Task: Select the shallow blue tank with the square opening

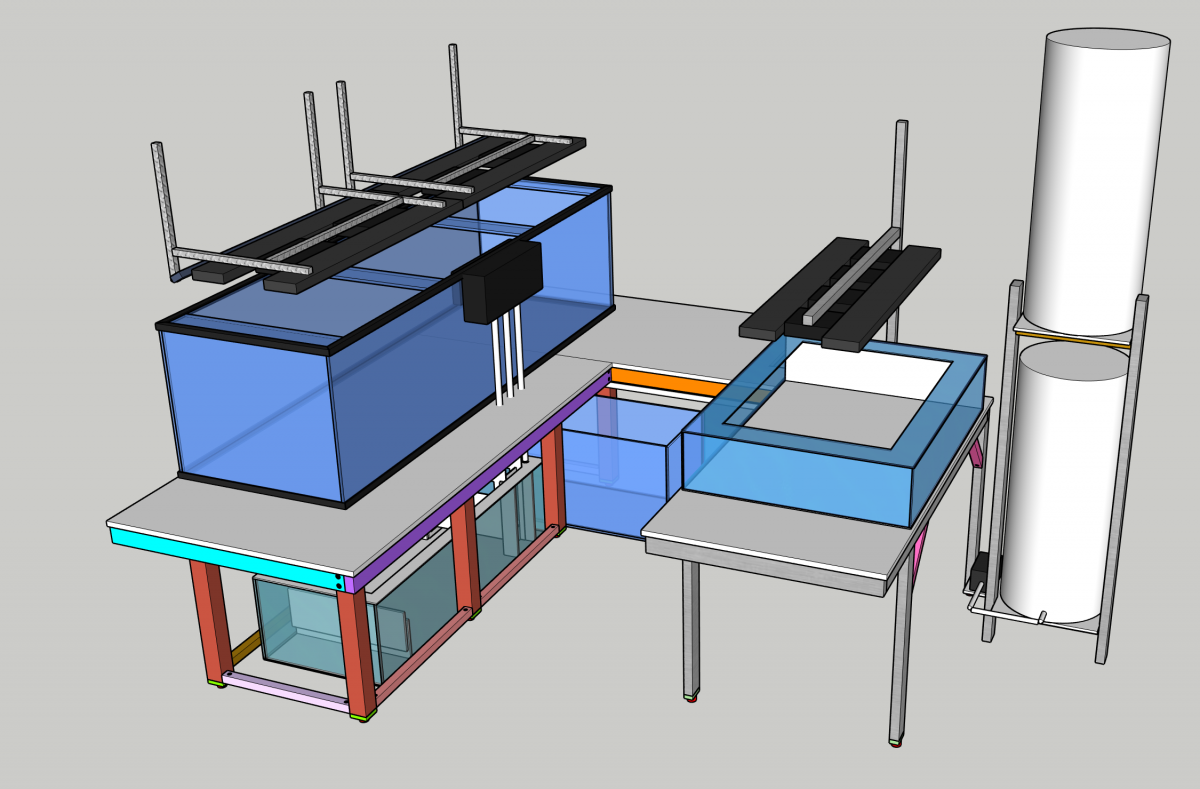Action: point(835,433)
